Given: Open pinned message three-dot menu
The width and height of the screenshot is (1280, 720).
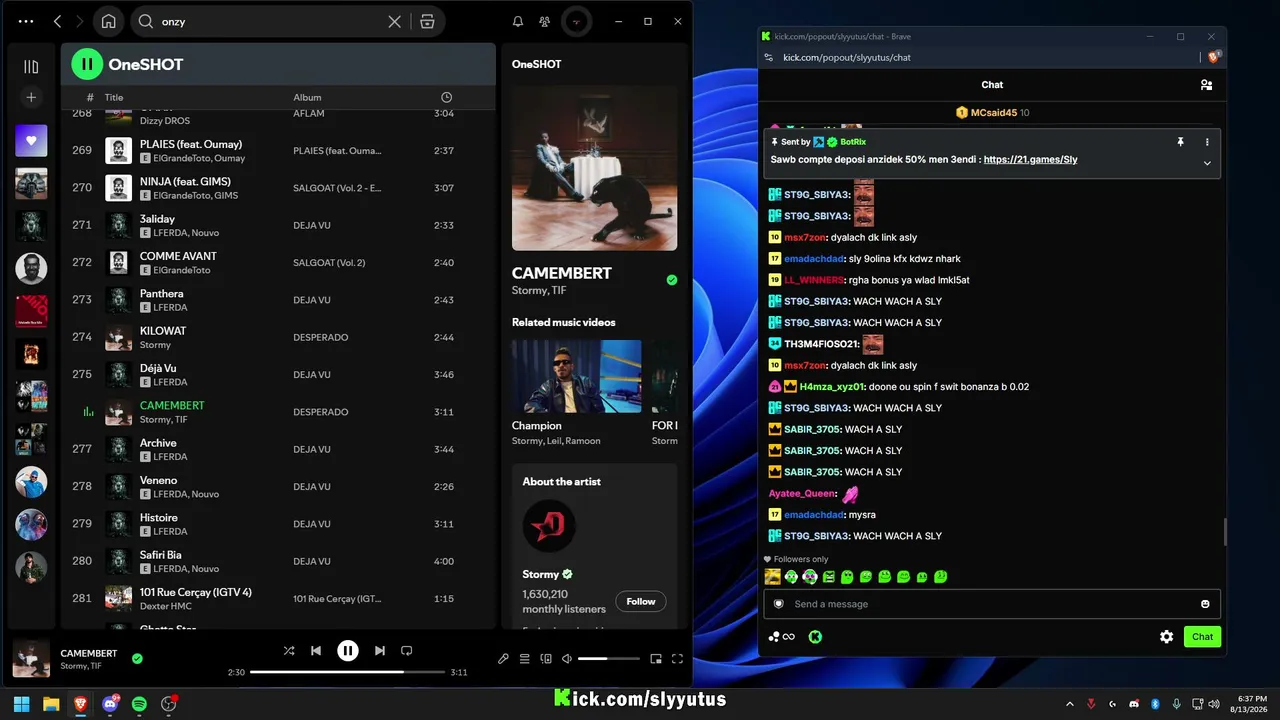Looking at the screenshot, I should (1207, 142).
